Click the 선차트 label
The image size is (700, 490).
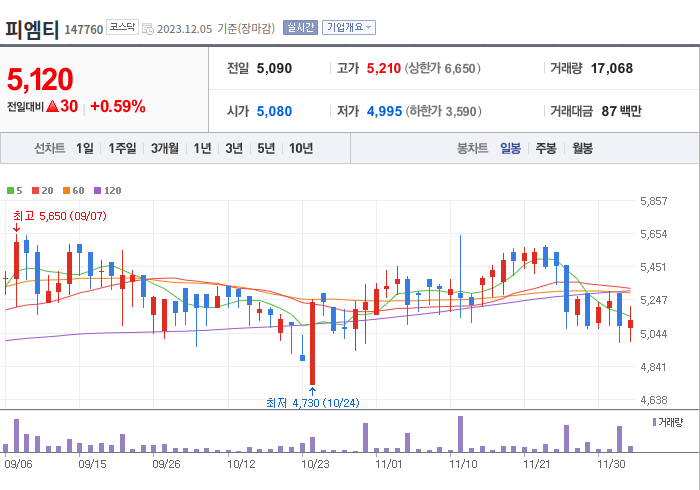tap(50, 148)
